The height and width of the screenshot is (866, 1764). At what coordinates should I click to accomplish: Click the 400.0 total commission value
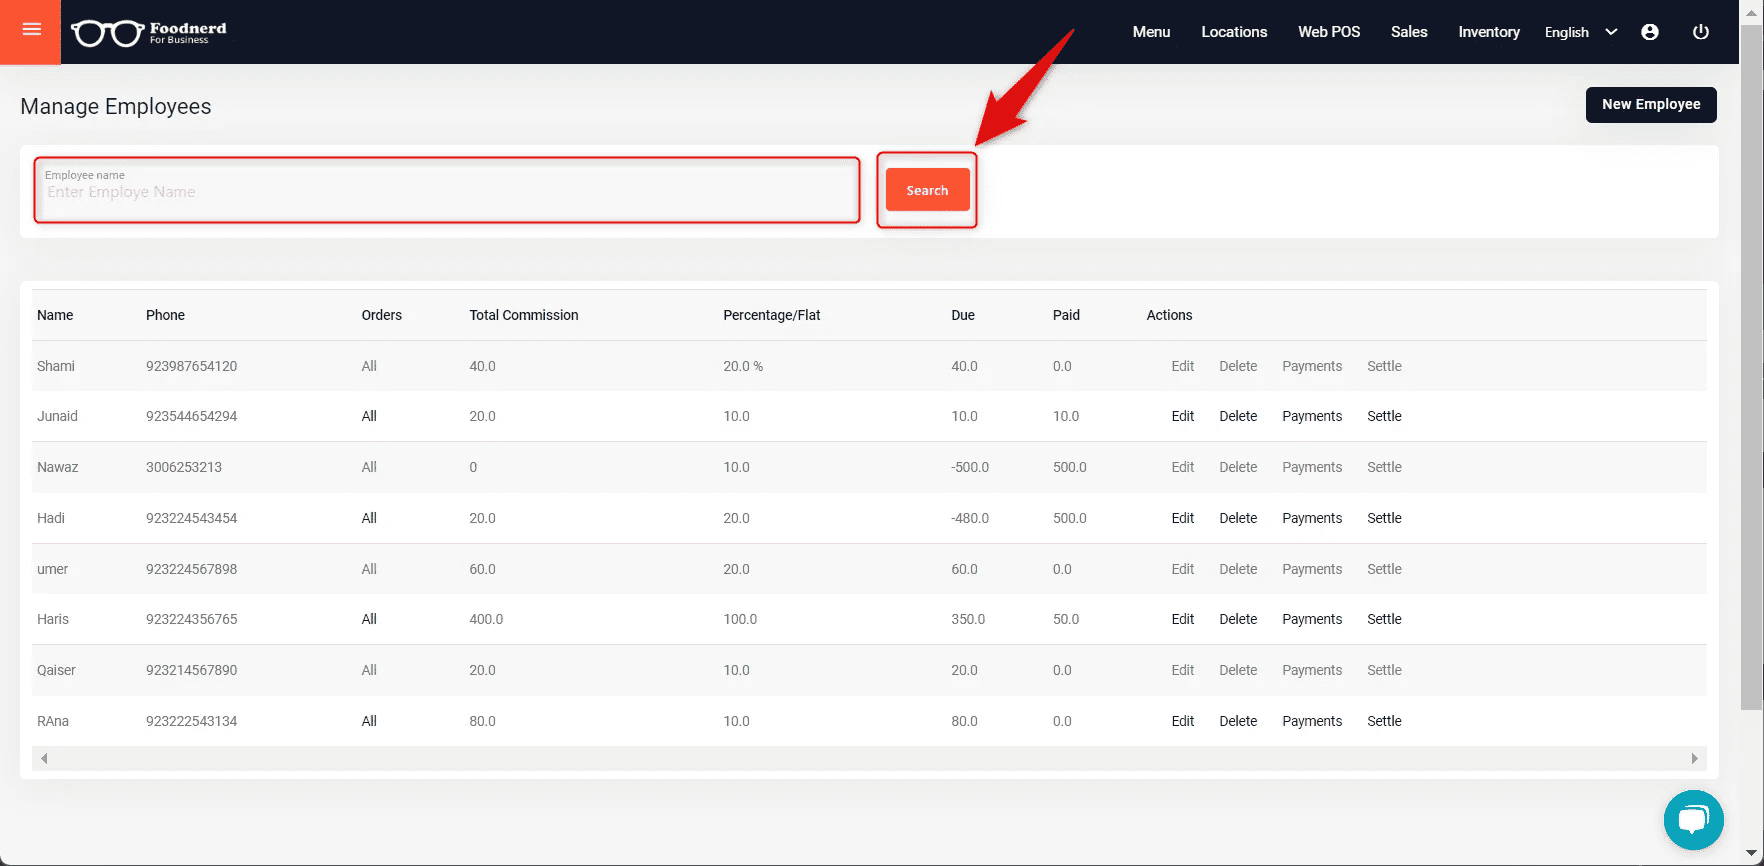click(486, 619)
